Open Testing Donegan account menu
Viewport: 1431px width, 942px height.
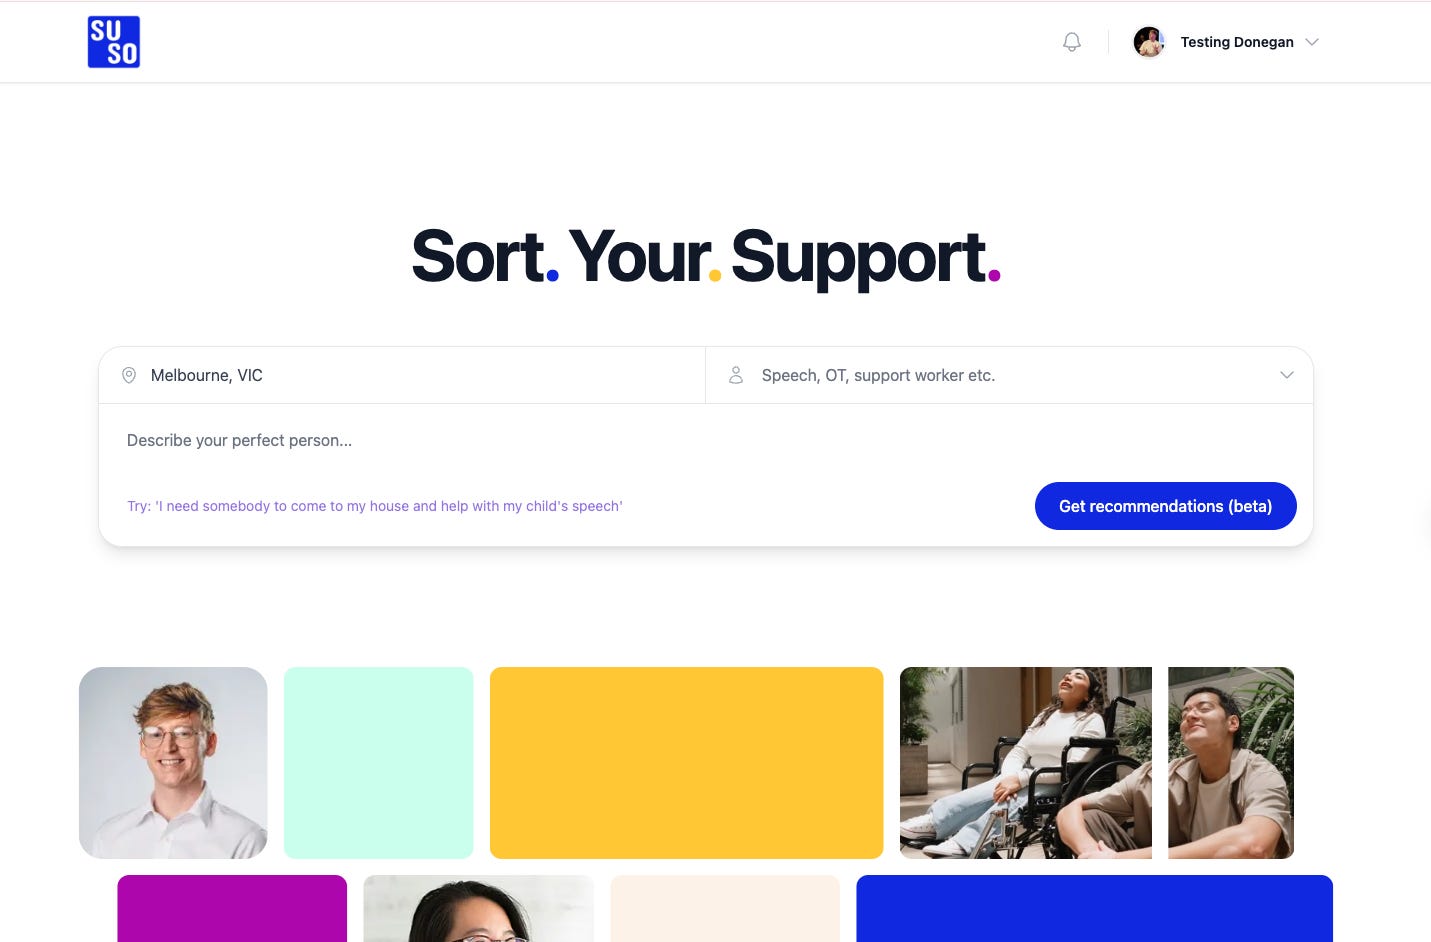click(1237, 42)
